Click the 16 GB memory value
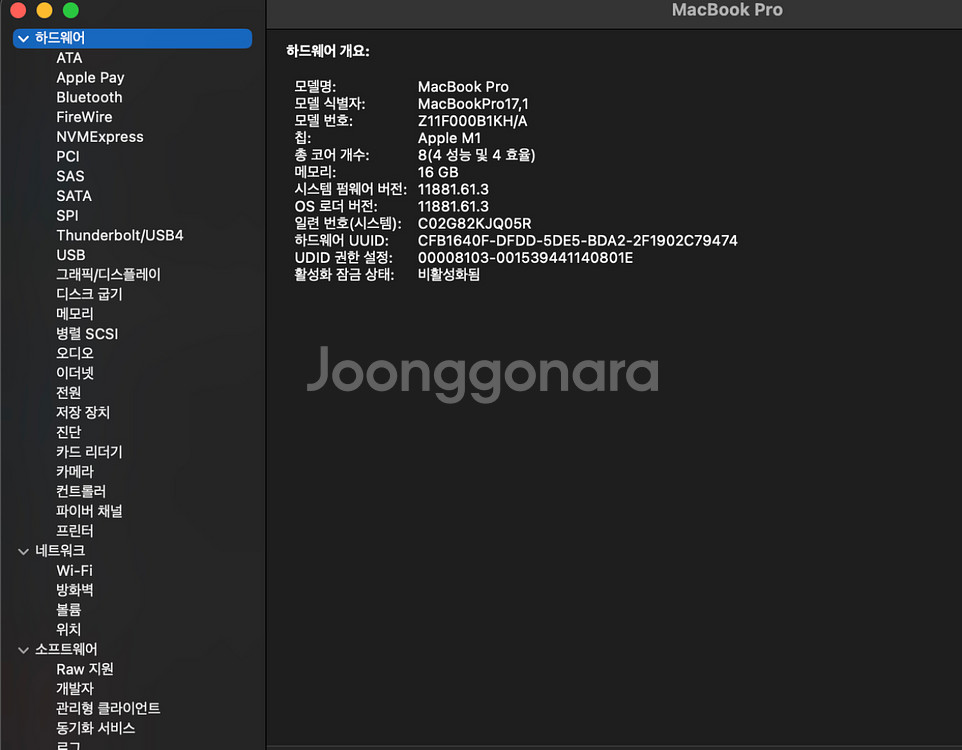962x750 pixels. coord(438,172)
